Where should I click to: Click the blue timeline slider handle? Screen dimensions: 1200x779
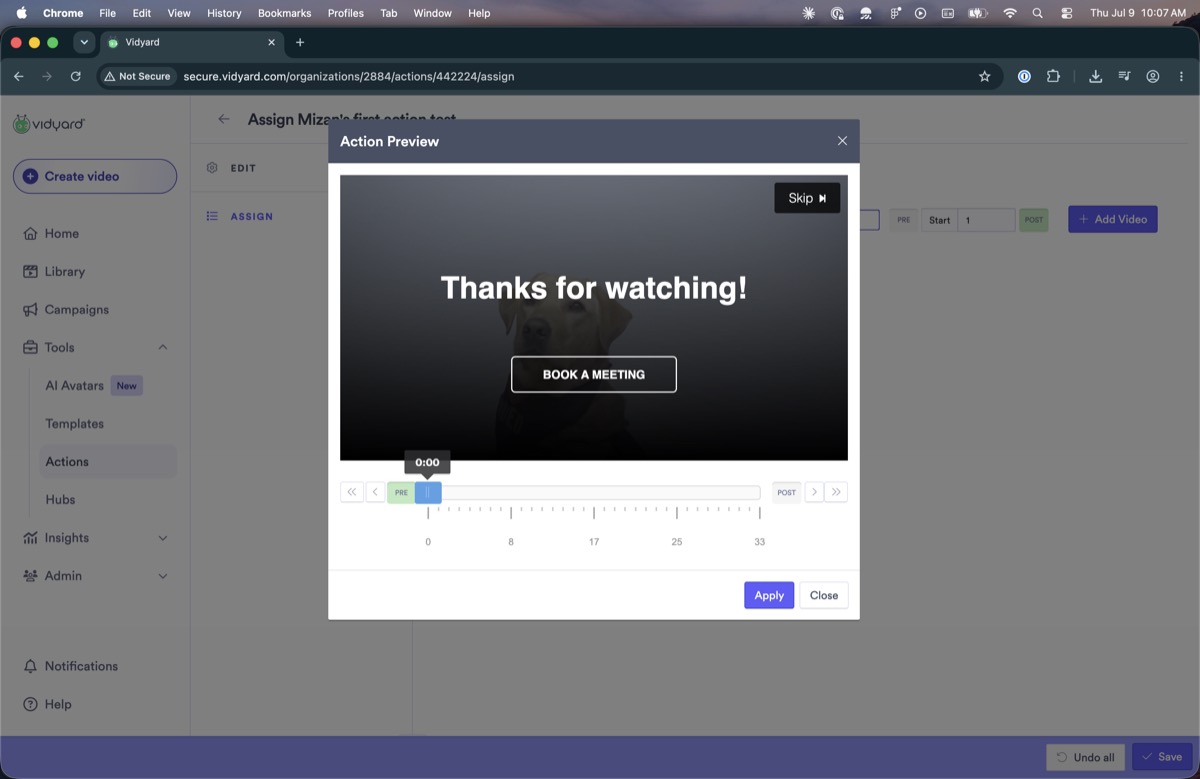pyautogui.click(x=428, y=492)
